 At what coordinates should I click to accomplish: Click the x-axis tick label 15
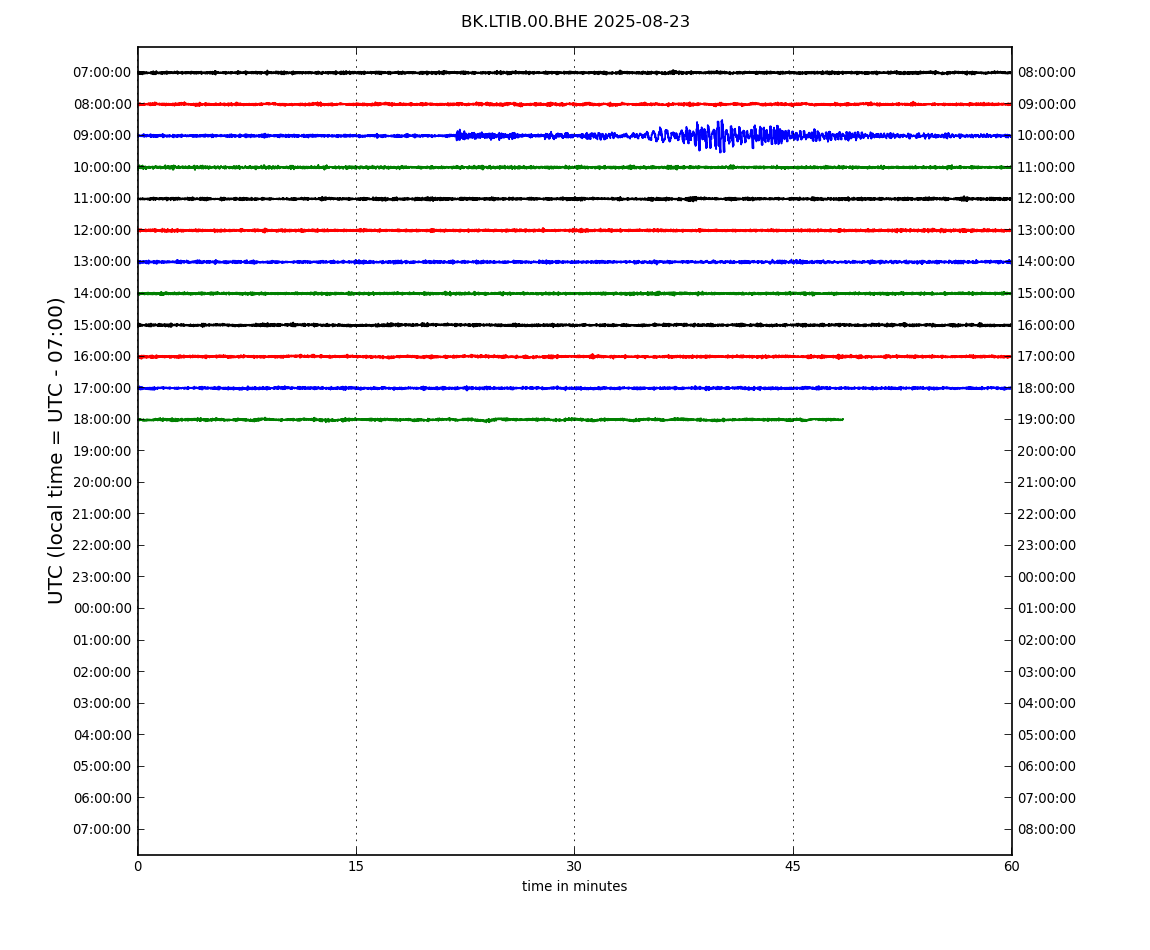tap(356, 866)
